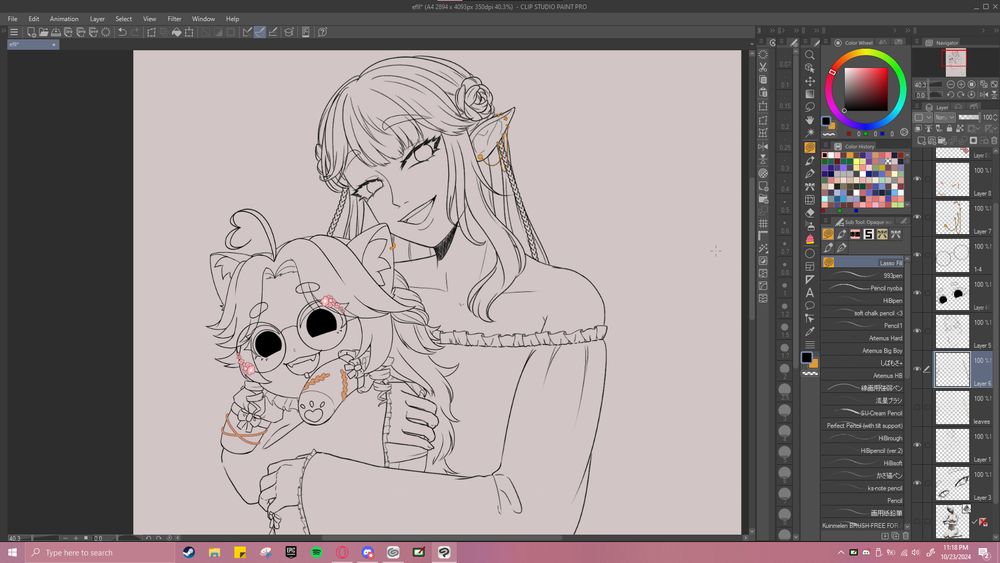The height and width of the screenshot is (563, 1000).
Task: Choose the soft chalk pencil <3 brush
Action: (x=862, y=313)
